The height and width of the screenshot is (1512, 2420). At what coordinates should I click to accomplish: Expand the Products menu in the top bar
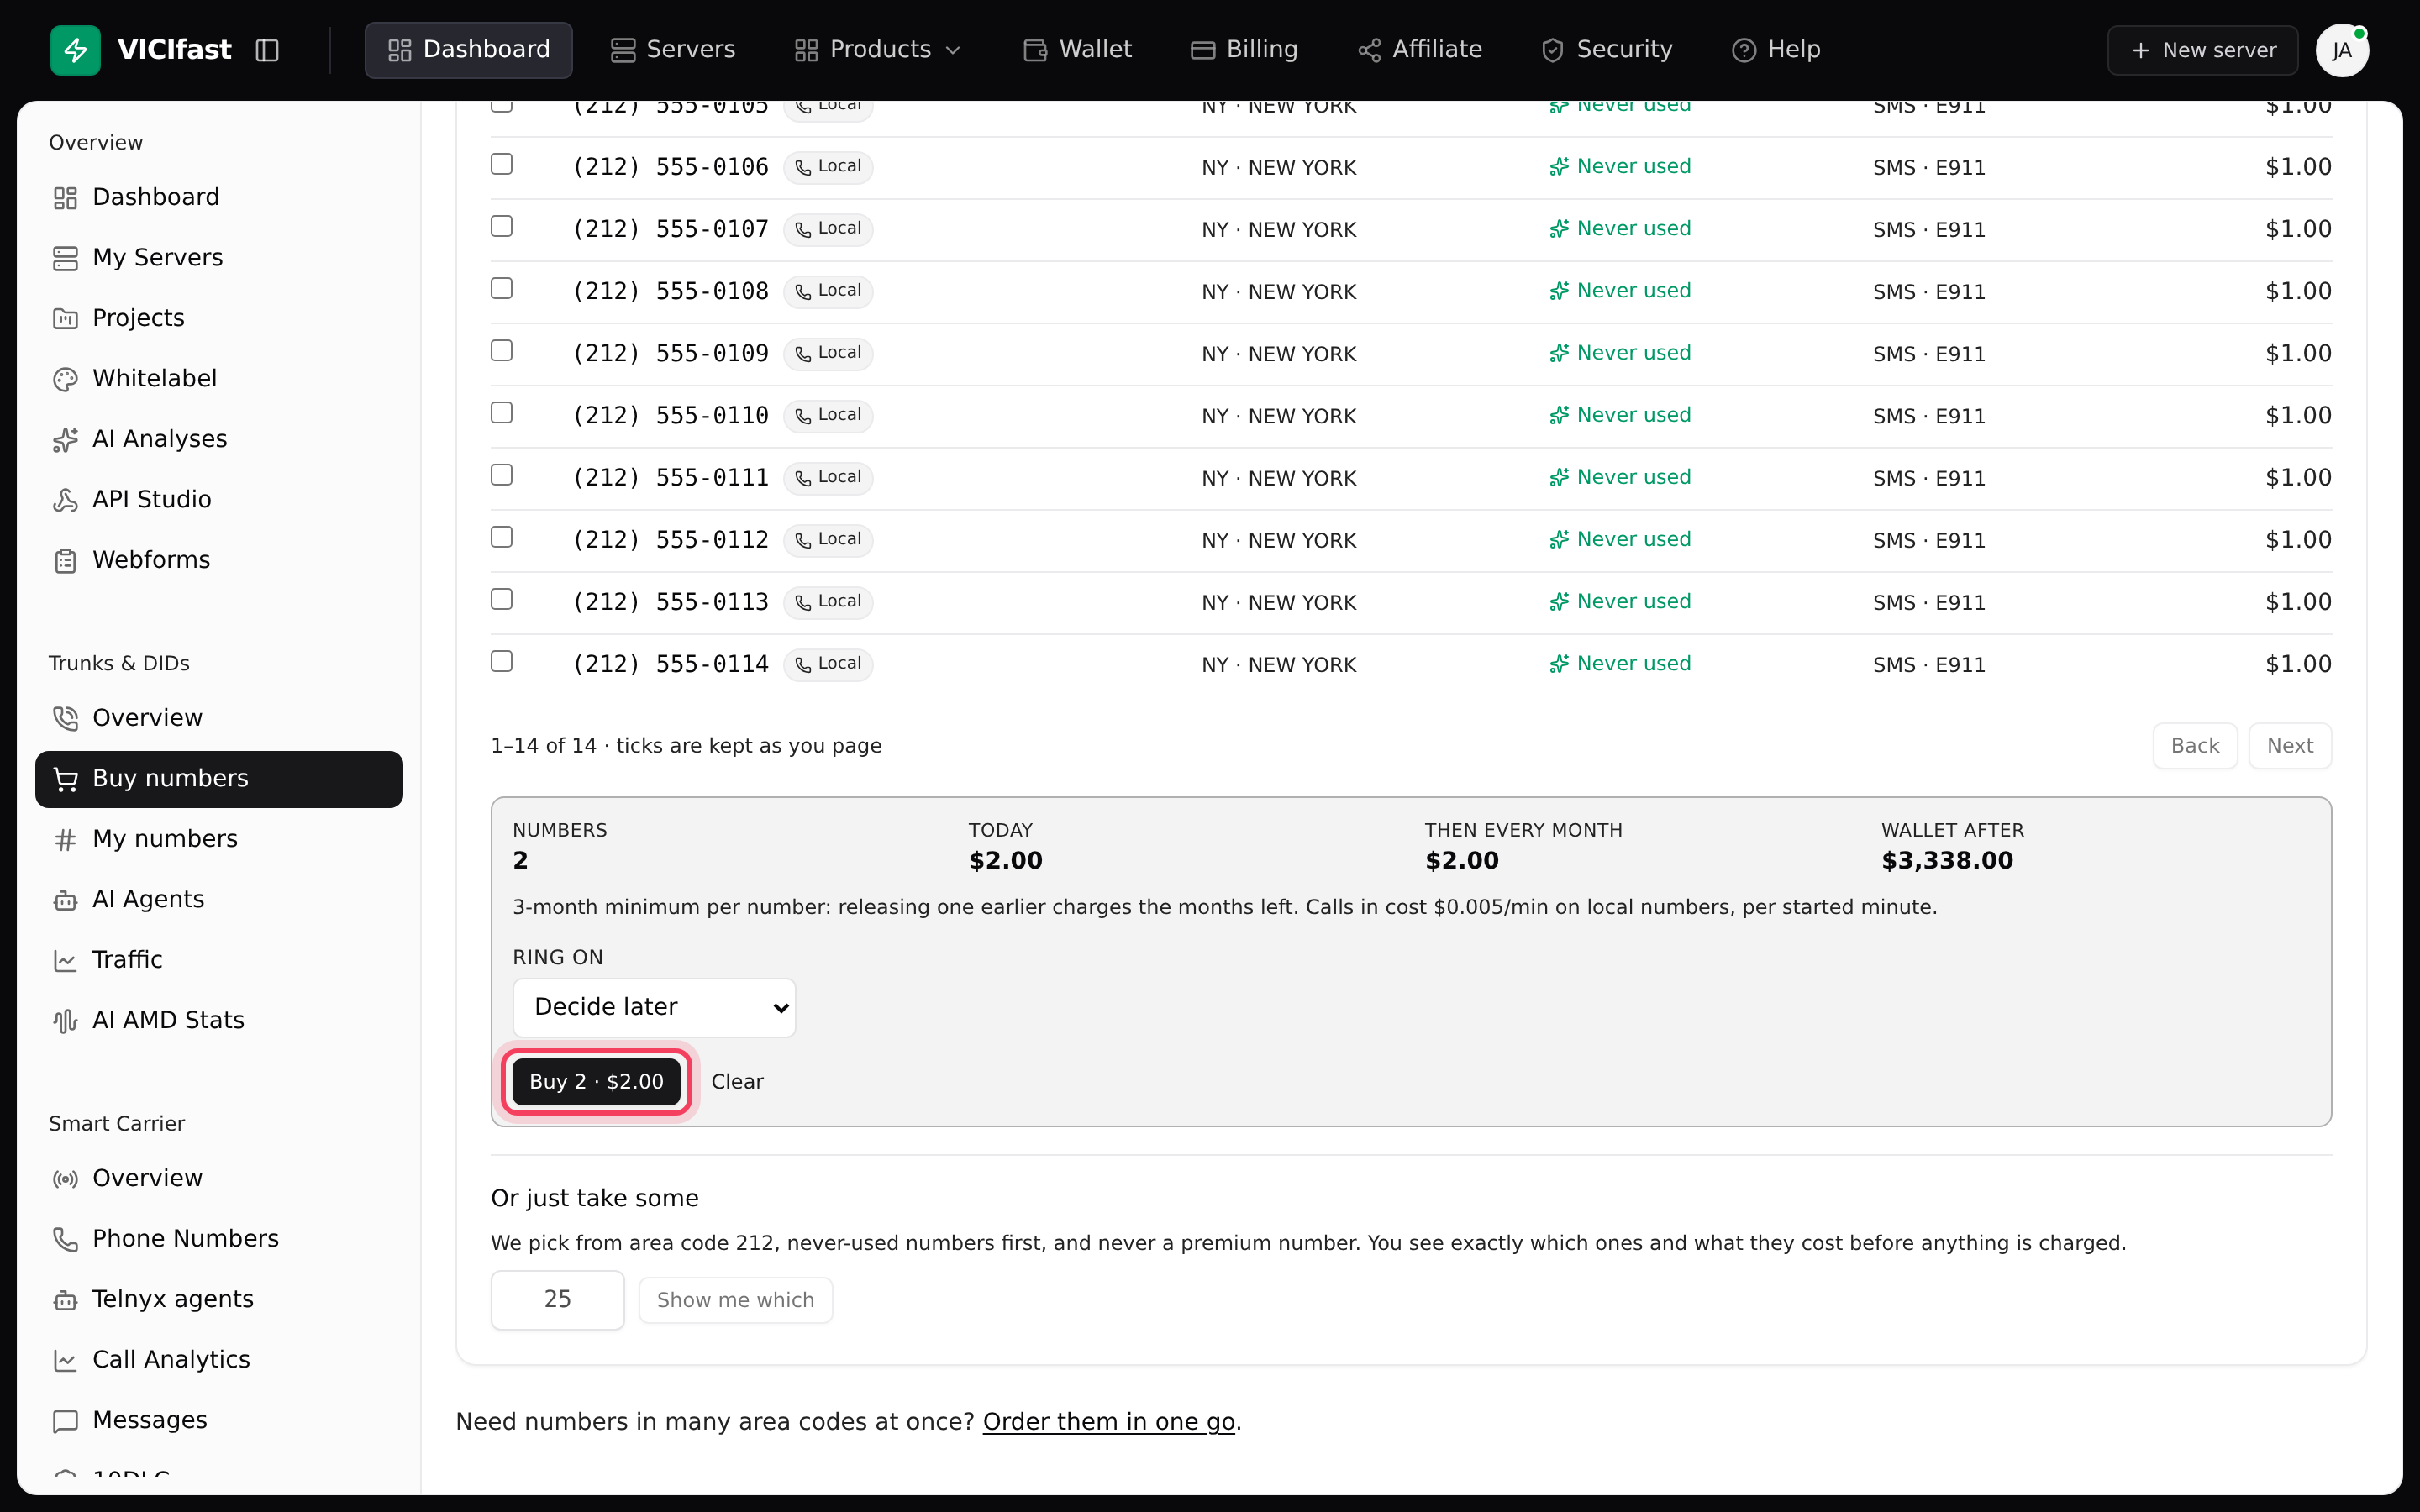click(x=877, y=50)
